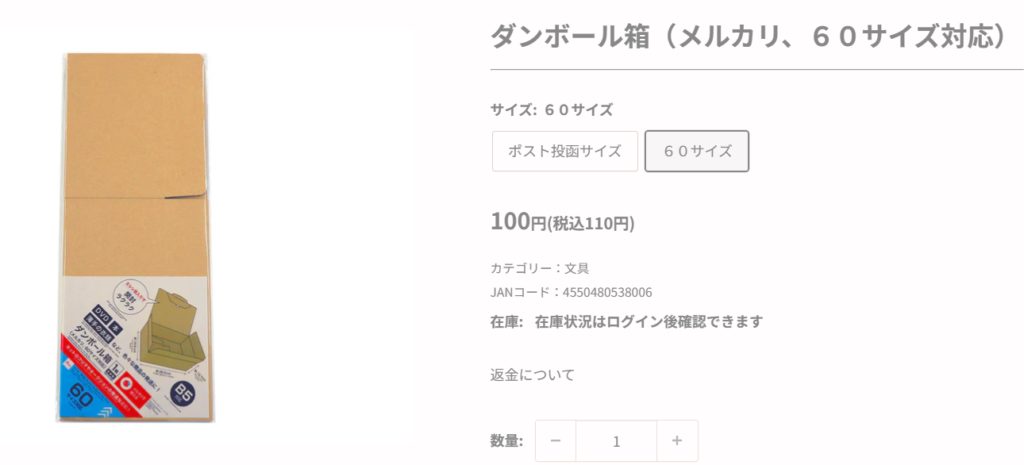Select the ポスト投函サイズ size option

click(x=565, y=151)
